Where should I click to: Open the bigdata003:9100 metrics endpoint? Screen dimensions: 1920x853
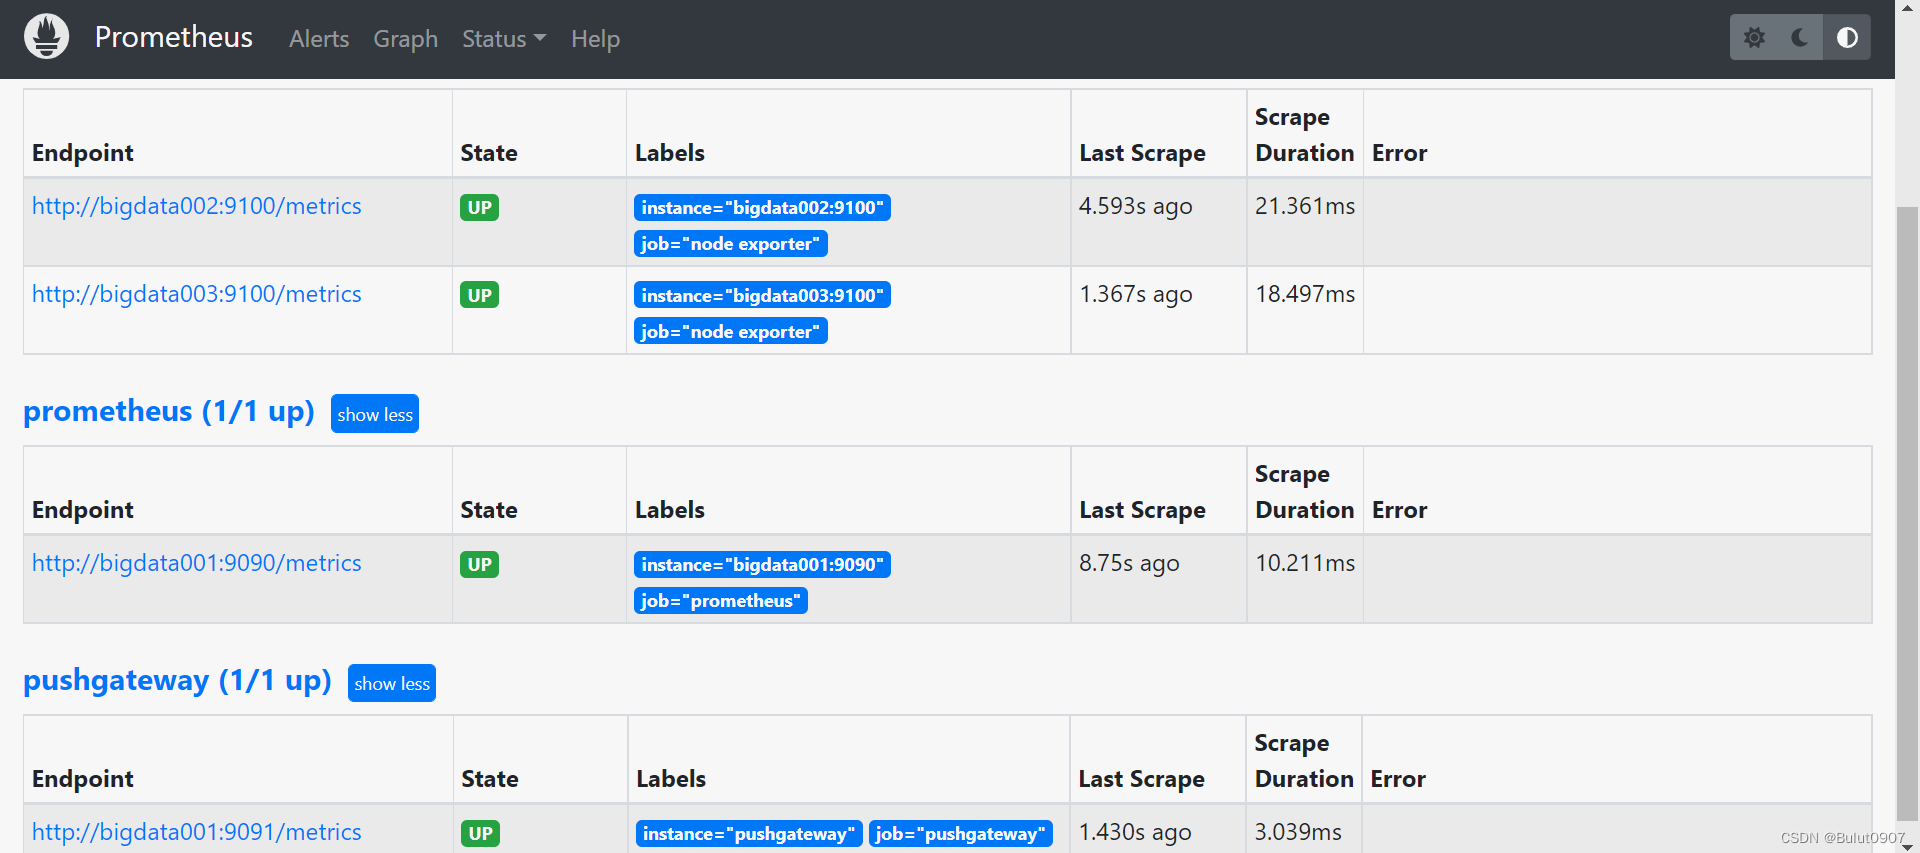coord(197,294)
